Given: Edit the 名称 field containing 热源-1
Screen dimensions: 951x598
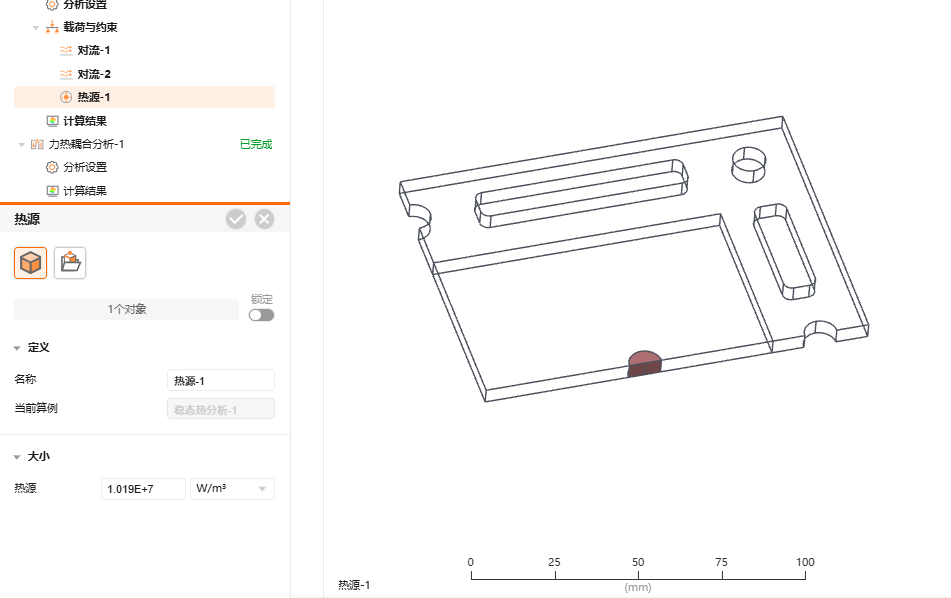Looking at the screenshot, I should [x=221, y=380].
